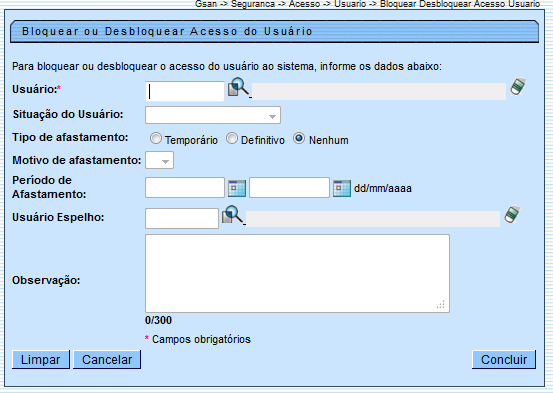Screen dimensions: 553x393
Task: Open Motivo de afastamento dropdown
Action: (159, 160)
